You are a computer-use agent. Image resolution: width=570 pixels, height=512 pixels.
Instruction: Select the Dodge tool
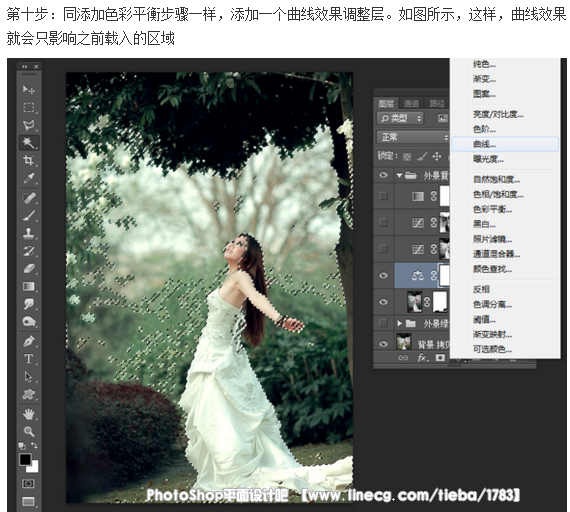[28, 322]
